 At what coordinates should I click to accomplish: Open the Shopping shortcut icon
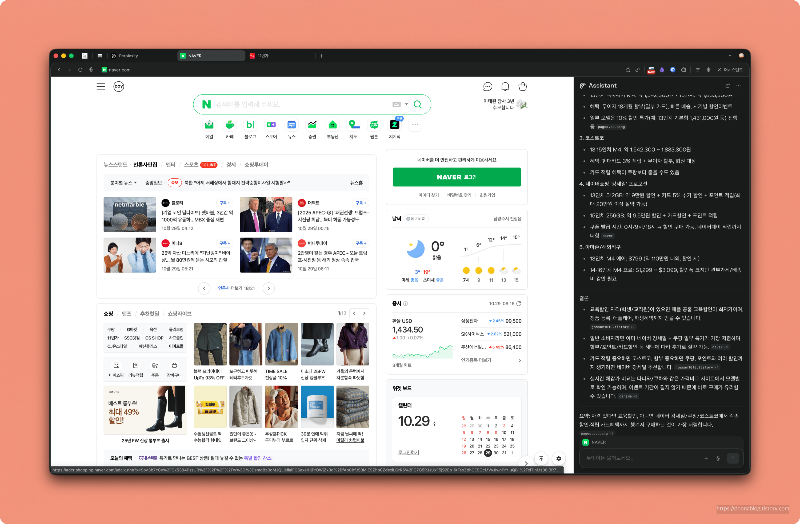coord(271,125)
